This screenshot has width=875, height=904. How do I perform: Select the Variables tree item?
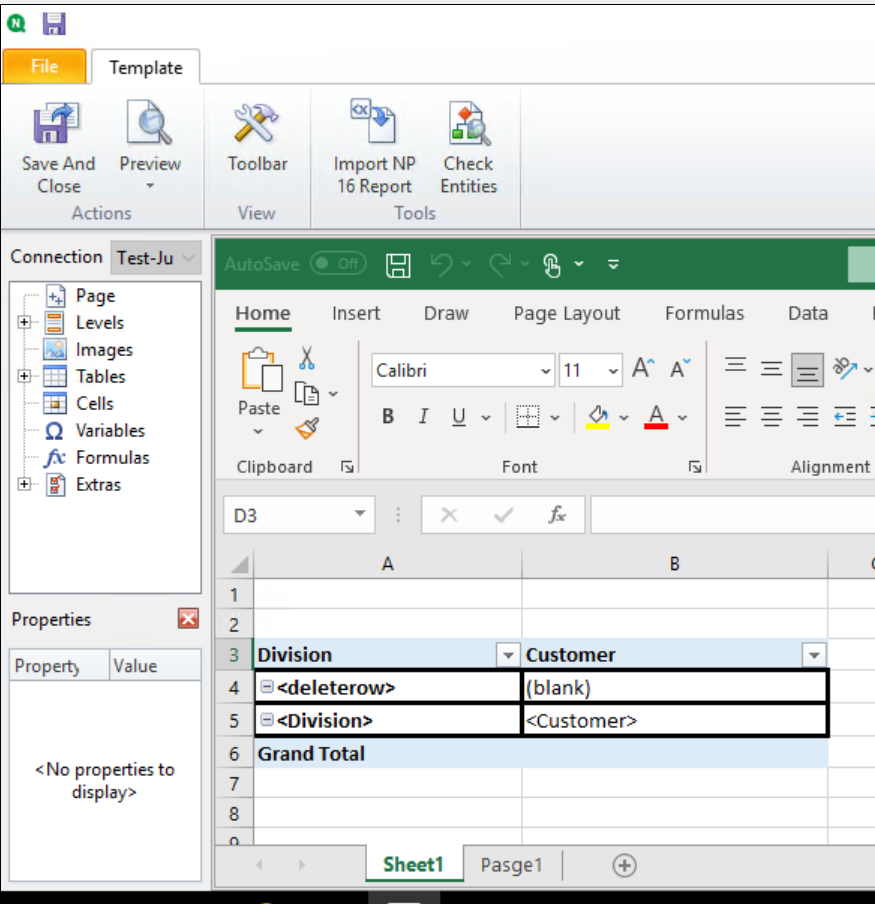click(110, 431)
